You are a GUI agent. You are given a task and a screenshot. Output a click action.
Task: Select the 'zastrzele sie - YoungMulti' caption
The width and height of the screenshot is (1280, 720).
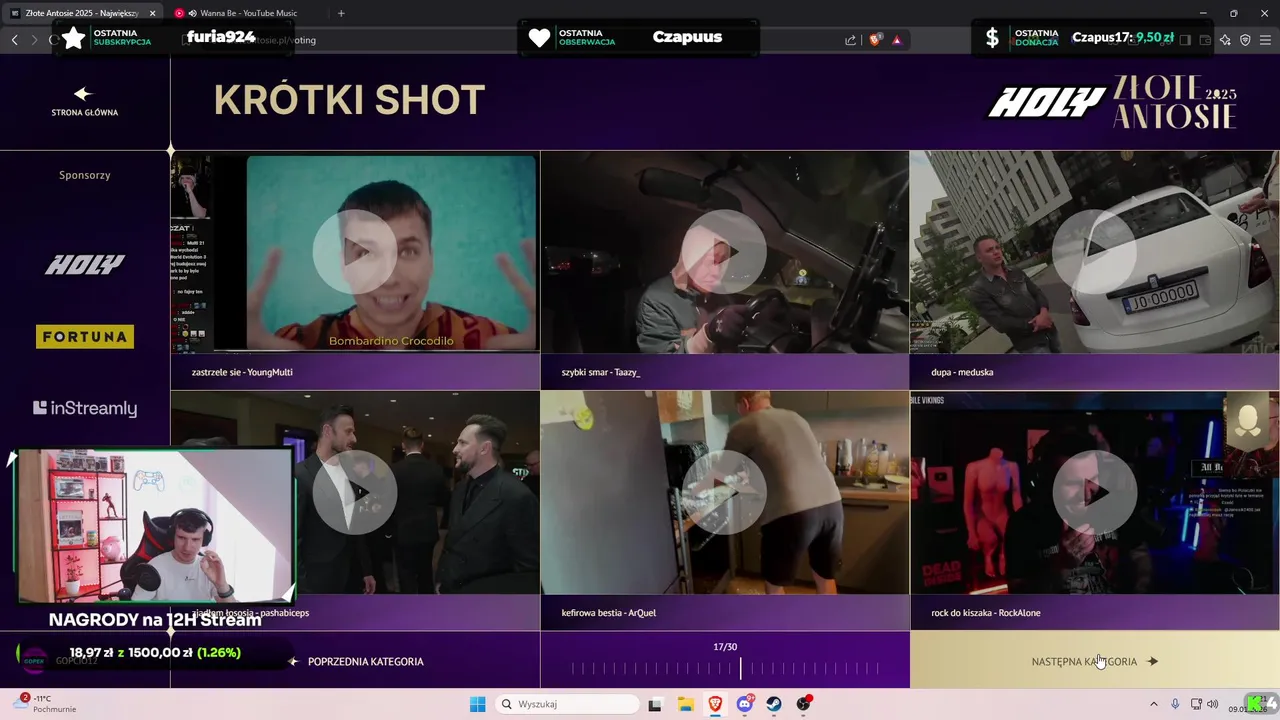click(x=242, y=372)
